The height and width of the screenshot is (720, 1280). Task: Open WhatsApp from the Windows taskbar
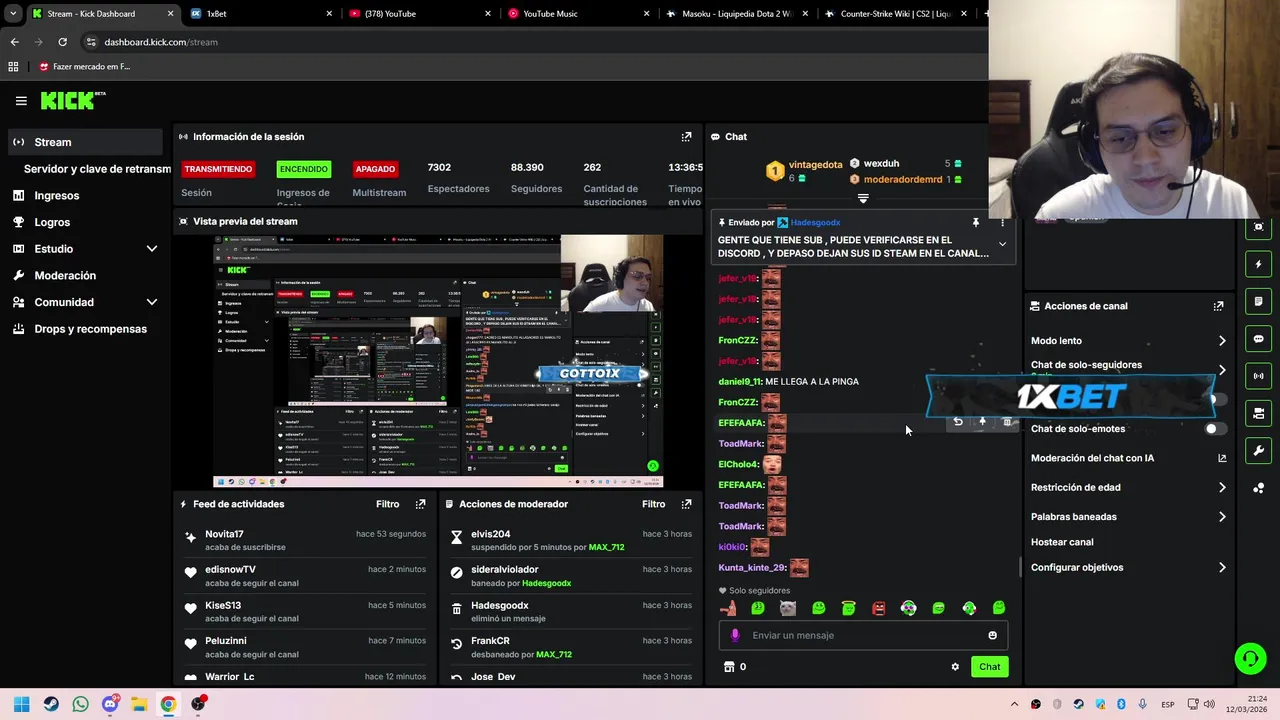[80, 704]
